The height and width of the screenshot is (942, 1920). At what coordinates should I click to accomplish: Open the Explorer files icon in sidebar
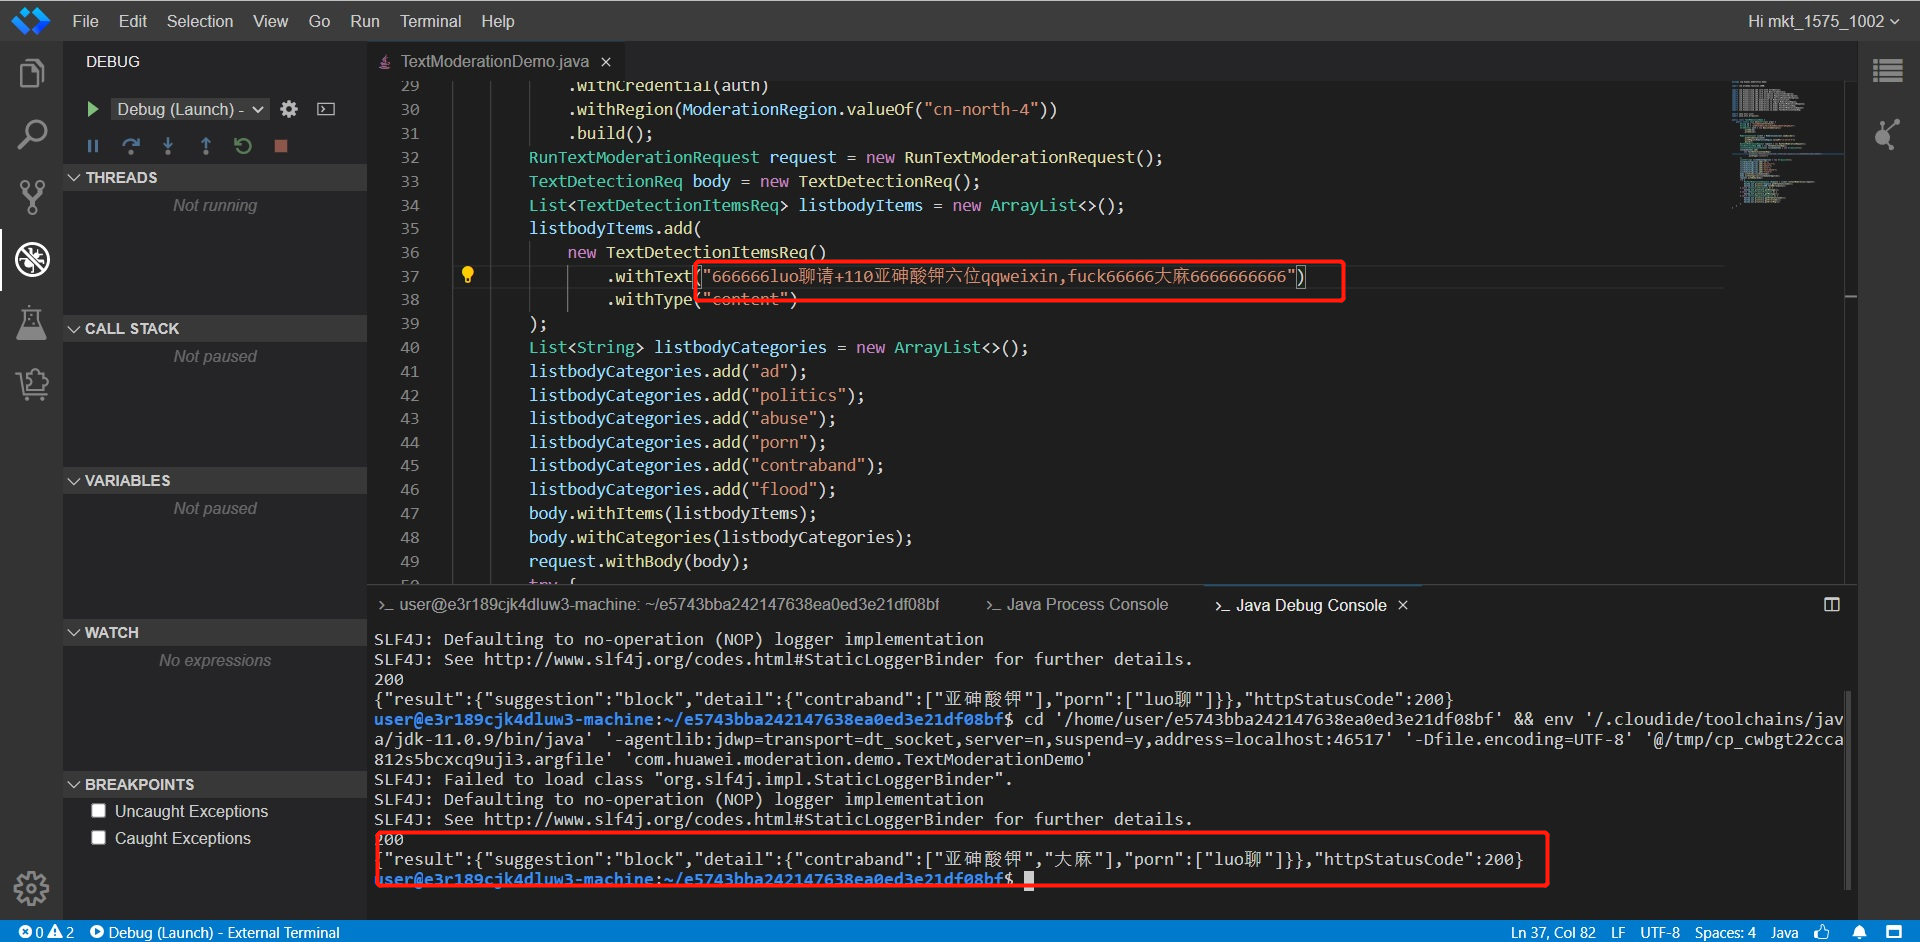[x=32, y=74]
